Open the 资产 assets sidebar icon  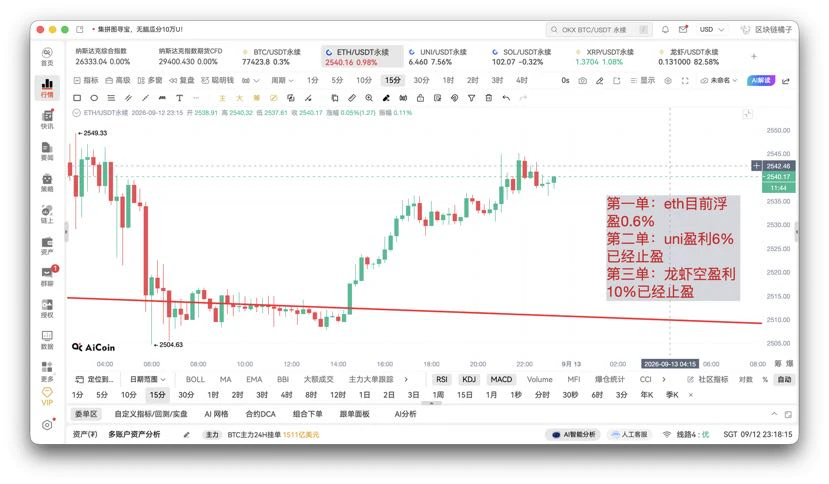47,245
